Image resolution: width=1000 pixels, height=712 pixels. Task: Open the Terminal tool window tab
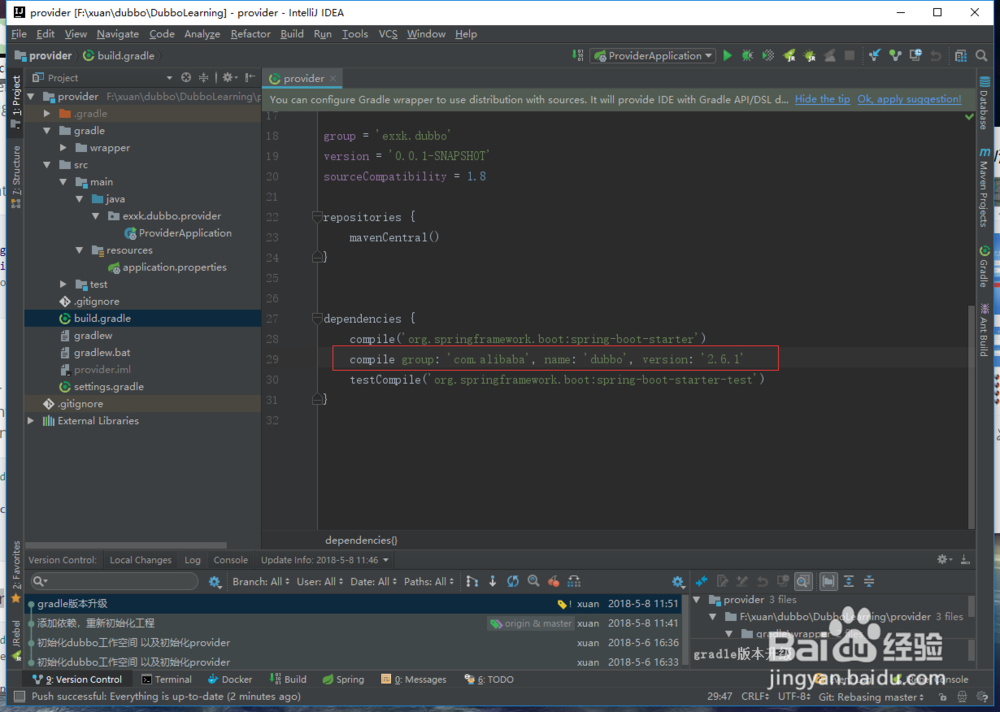[x=166, y=679]
